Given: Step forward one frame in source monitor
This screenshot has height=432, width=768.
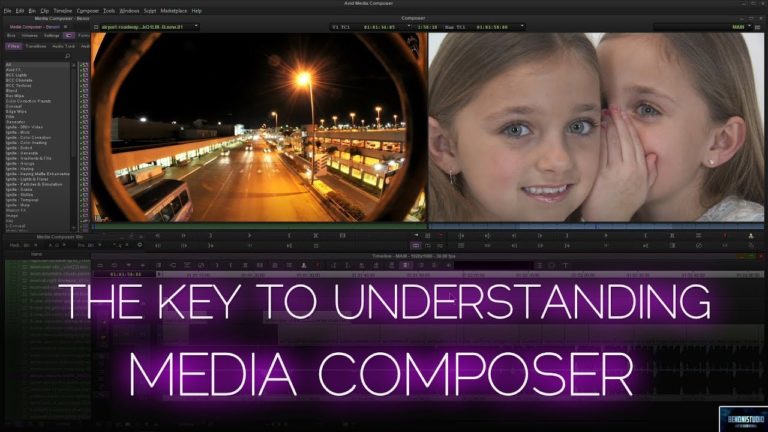Looking at the screenshot, I should tap(184, 236).
